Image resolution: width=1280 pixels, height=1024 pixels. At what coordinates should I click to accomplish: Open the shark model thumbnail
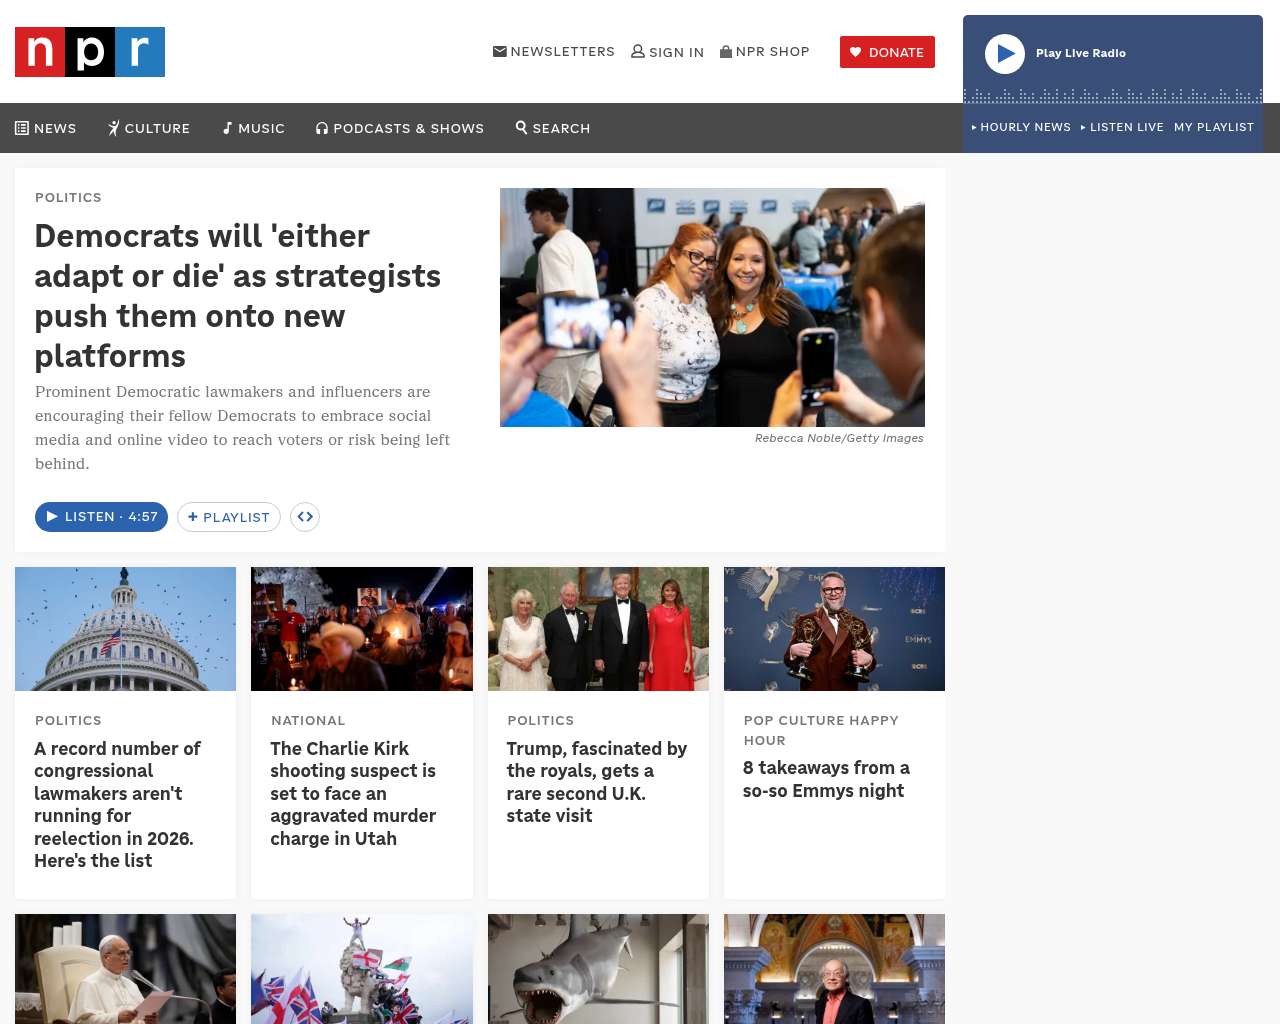[x=598, y=969]
